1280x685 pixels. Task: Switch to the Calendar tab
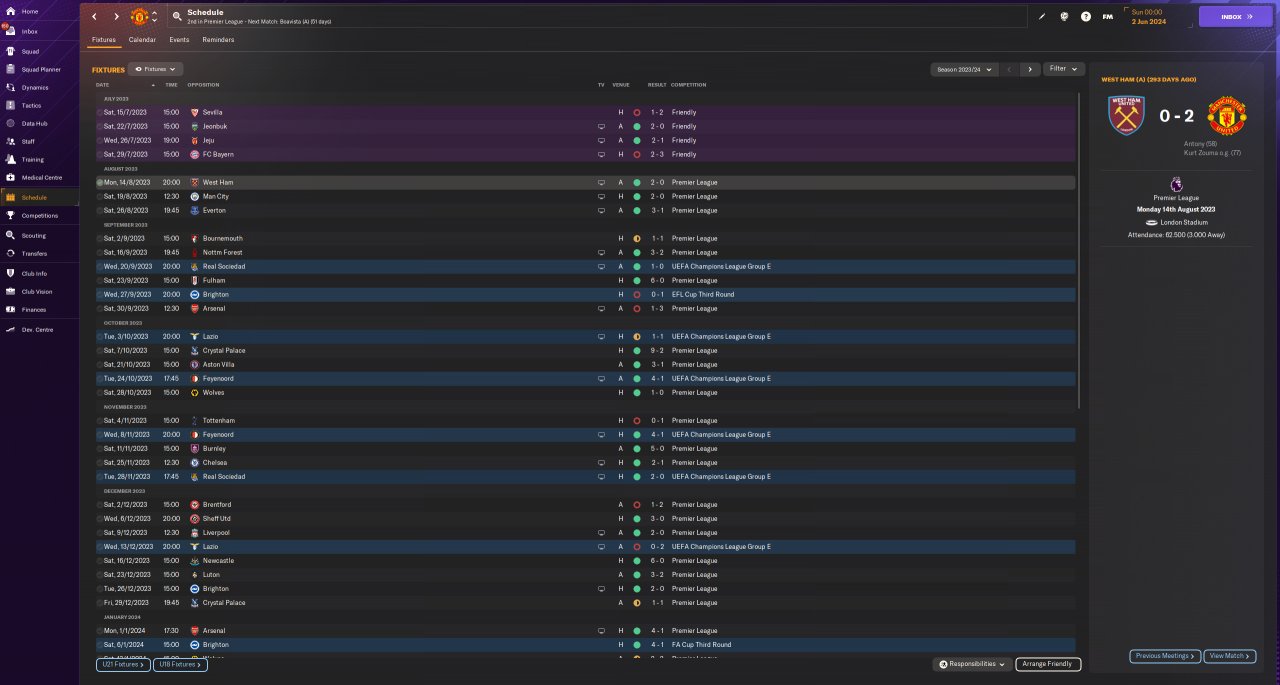click(x=142, y=40)
